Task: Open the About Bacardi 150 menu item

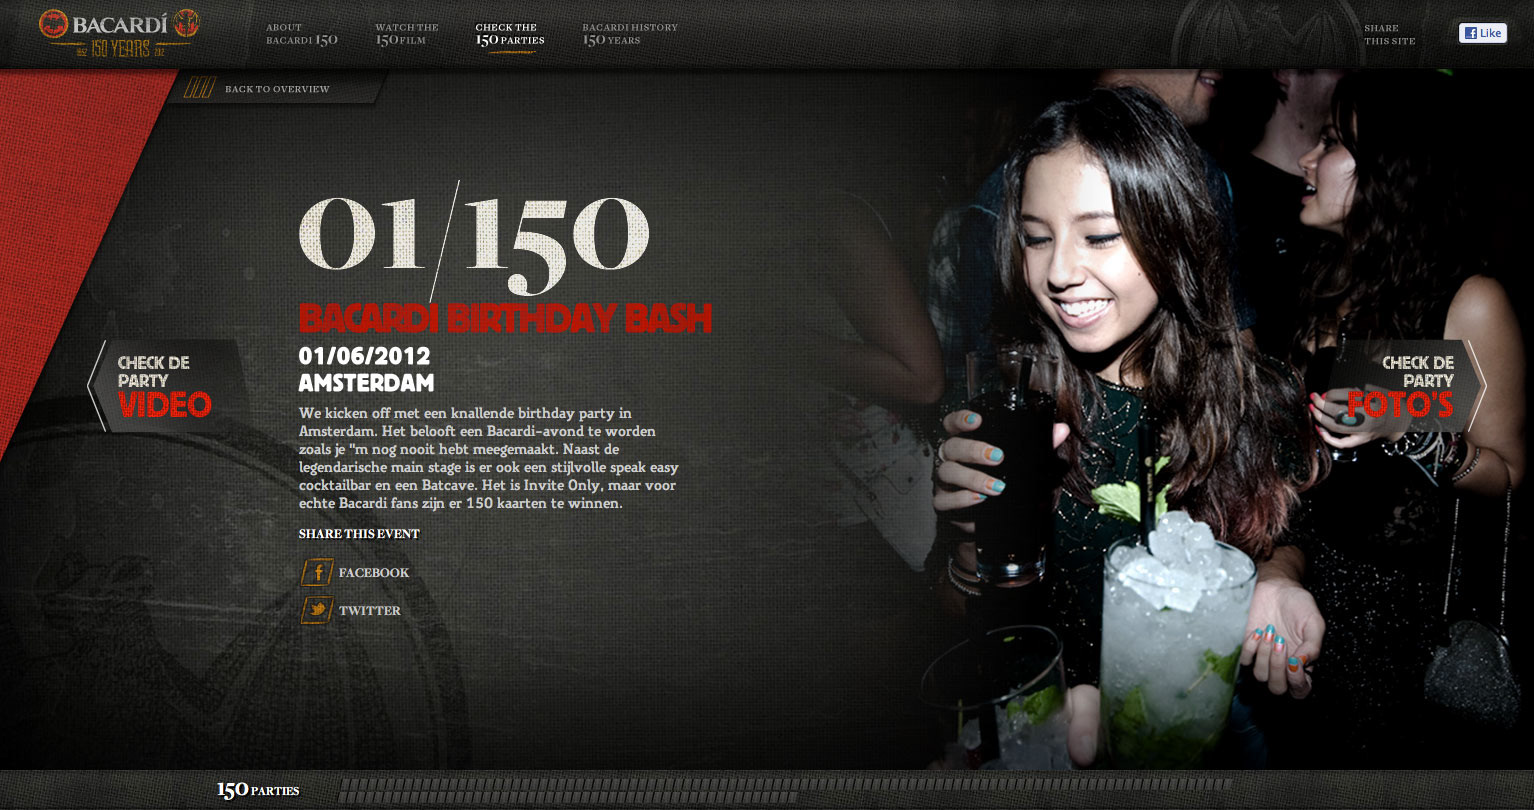Action: [301, 35]
